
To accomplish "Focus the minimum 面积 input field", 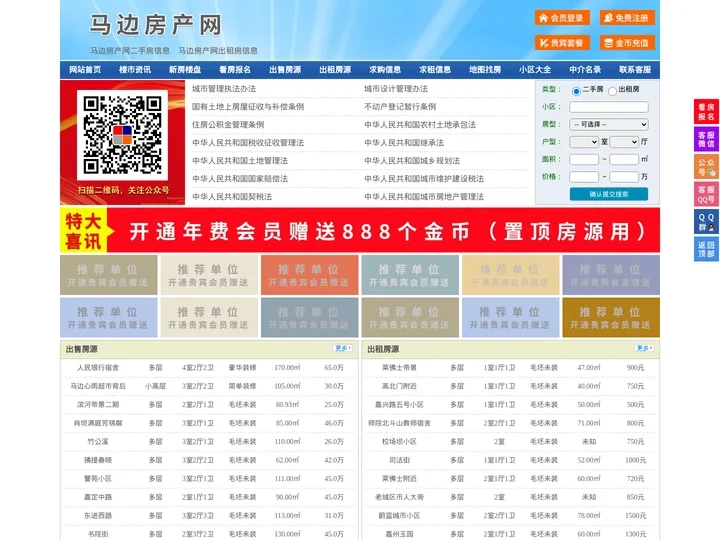I will click(584, 159).
